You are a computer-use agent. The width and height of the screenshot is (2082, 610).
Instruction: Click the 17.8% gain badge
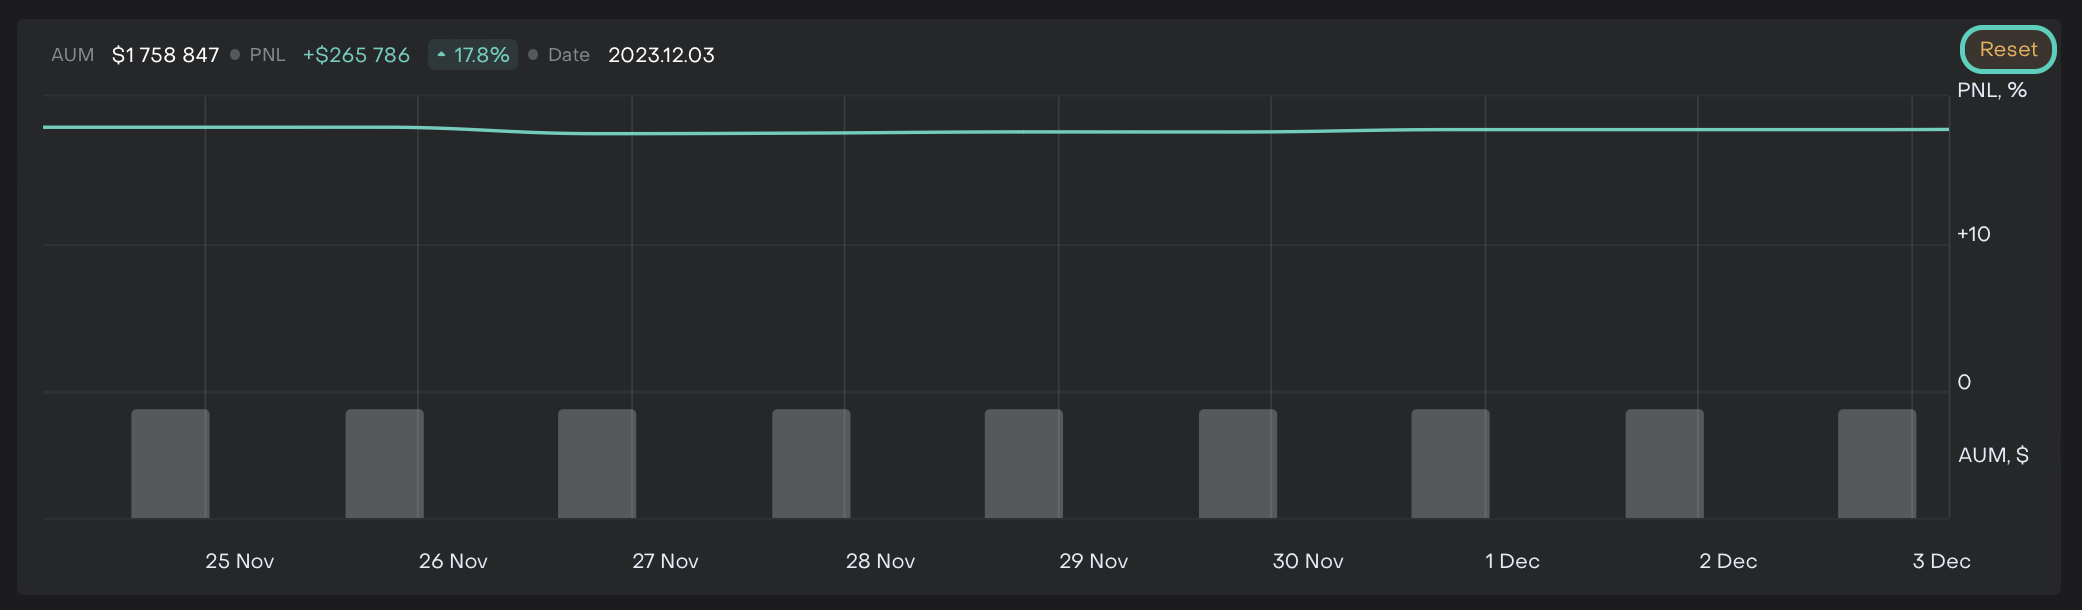click(x=473, y=55)
